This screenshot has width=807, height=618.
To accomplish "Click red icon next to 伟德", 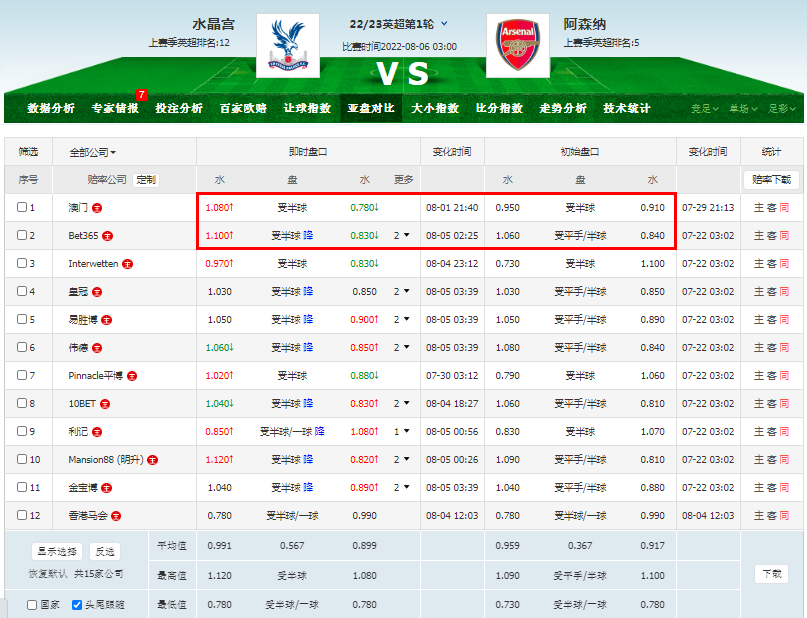I will 97,348.
